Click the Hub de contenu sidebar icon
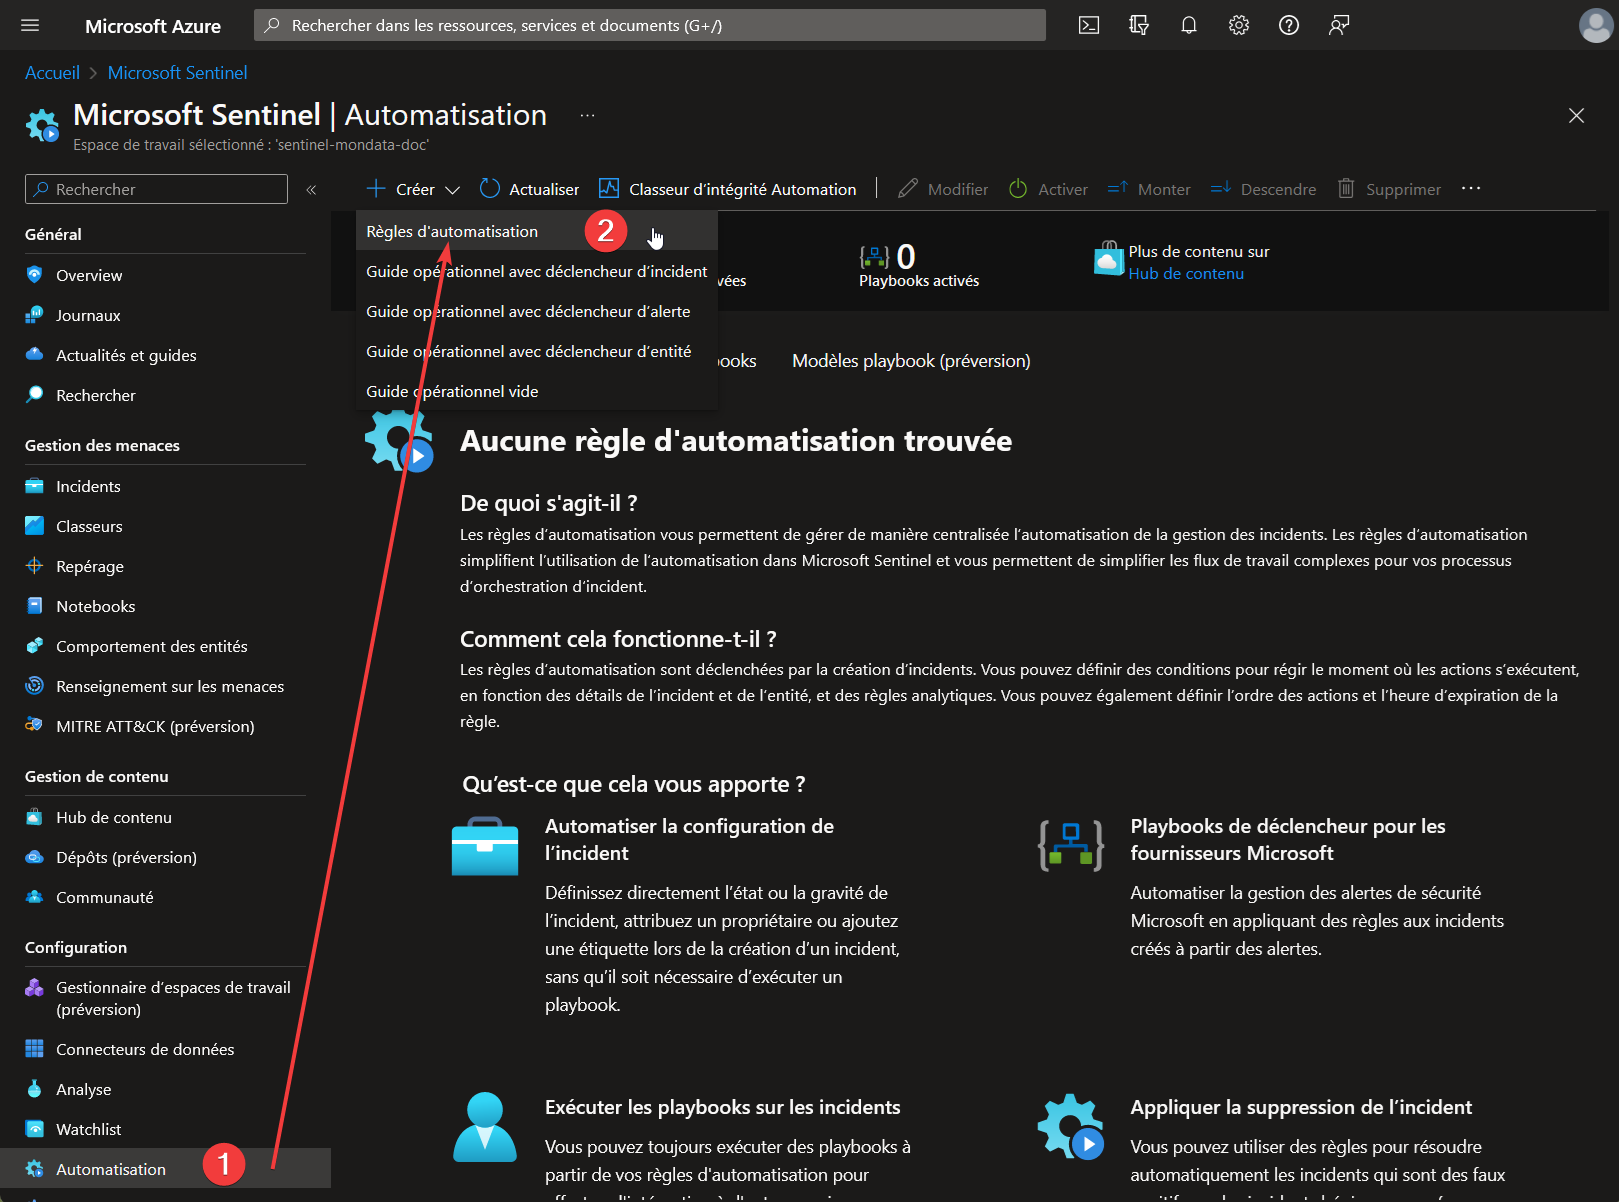Image resolution: width=1619 pixels, height=1202 pixels. coord(35,816)
